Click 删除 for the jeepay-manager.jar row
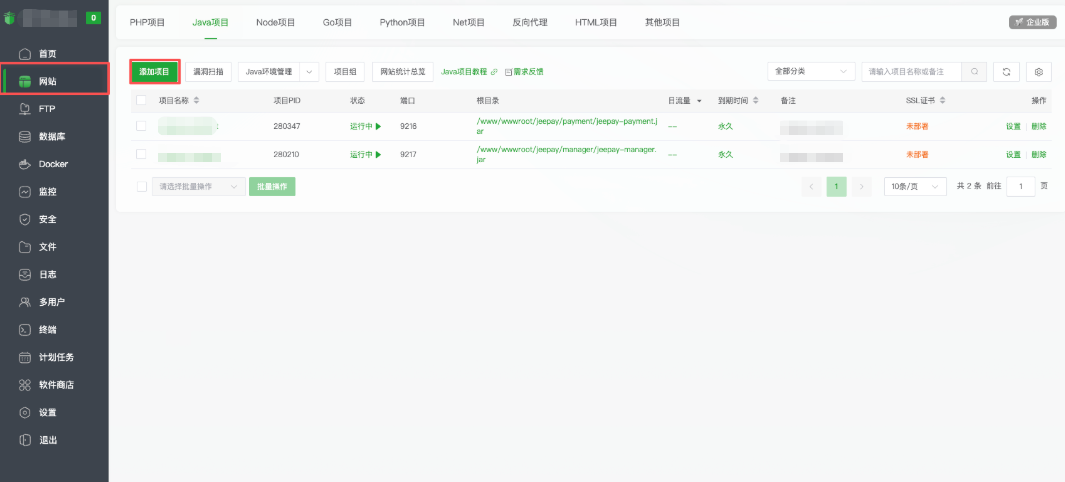Viewport: 1065px width, 482px height. (1039, 155)
